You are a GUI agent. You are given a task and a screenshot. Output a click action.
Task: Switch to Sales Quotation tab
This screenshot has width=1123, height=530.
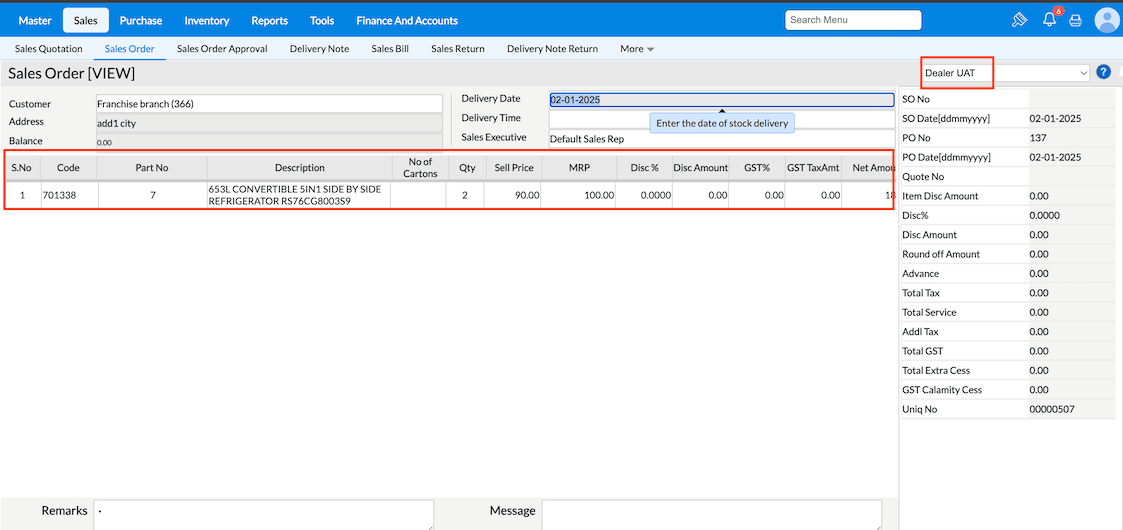tap(49, 49)
